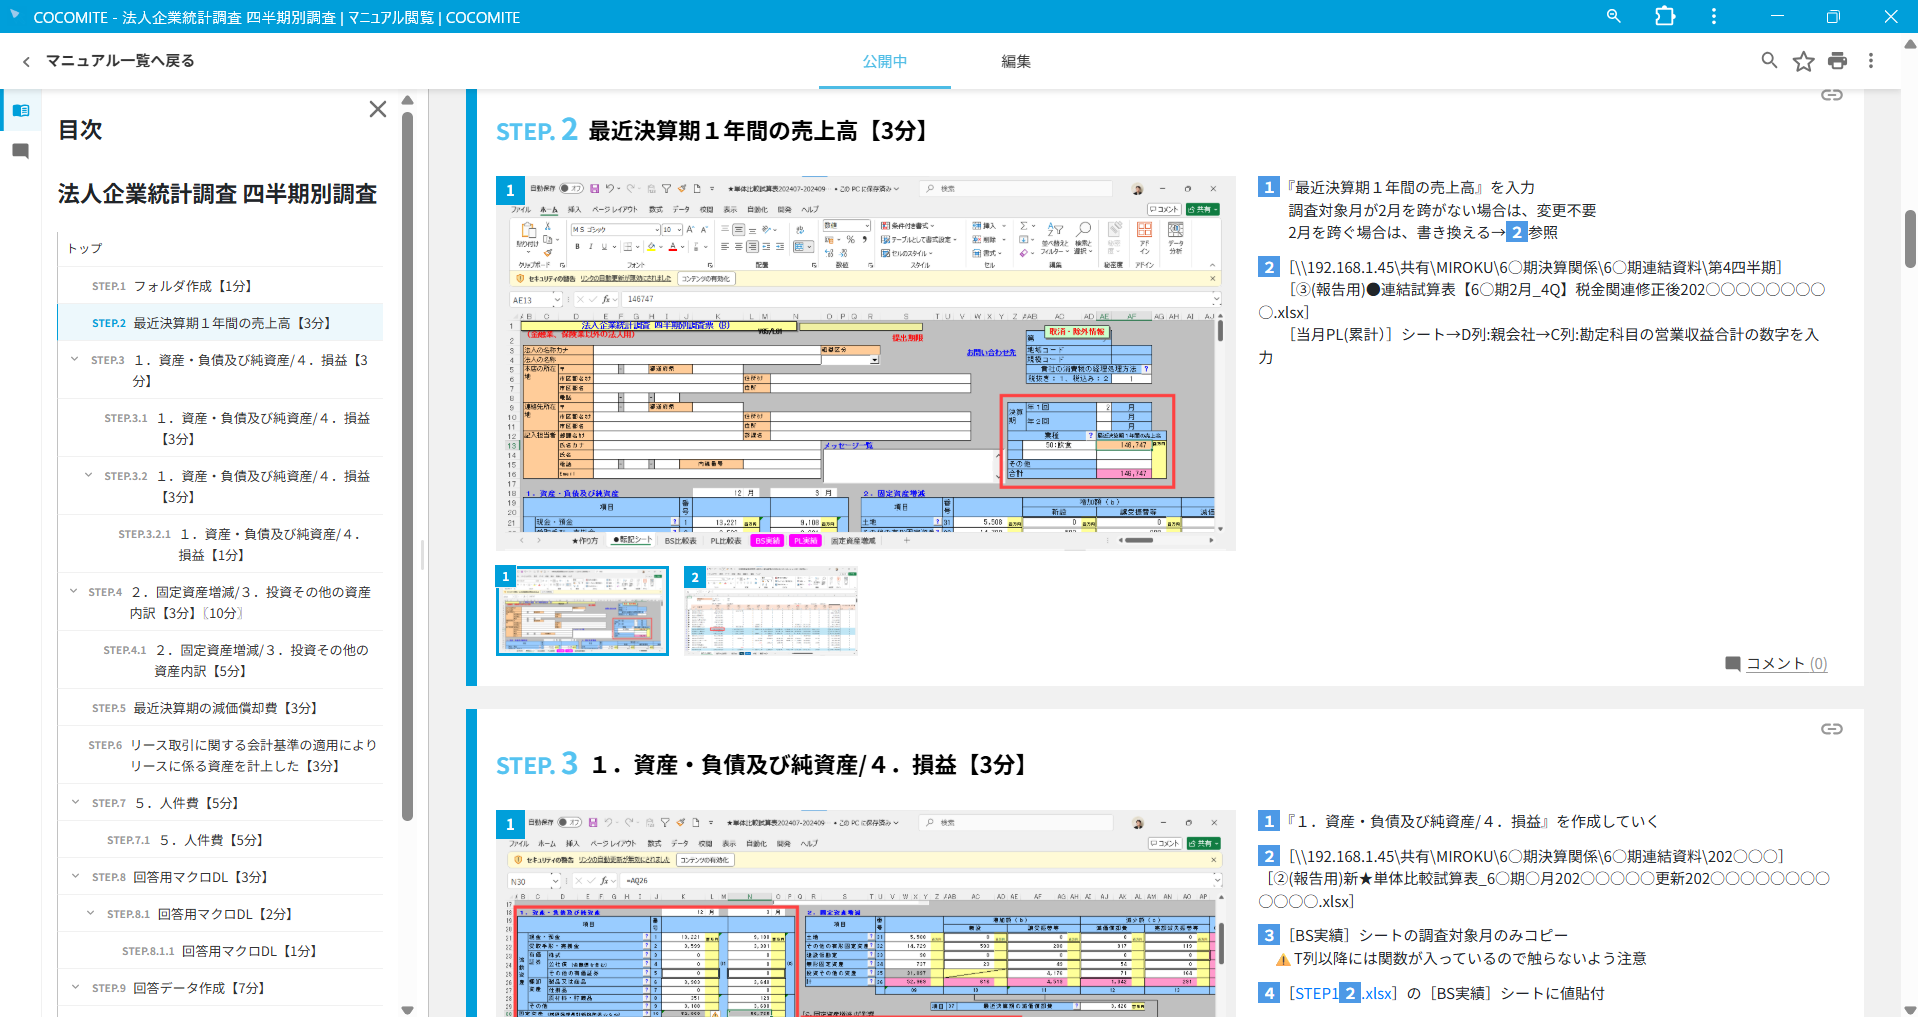Print the manual using the printer icon
The height and width of the screenshot is (1017, 1918).
click(x=1837, y=61)
